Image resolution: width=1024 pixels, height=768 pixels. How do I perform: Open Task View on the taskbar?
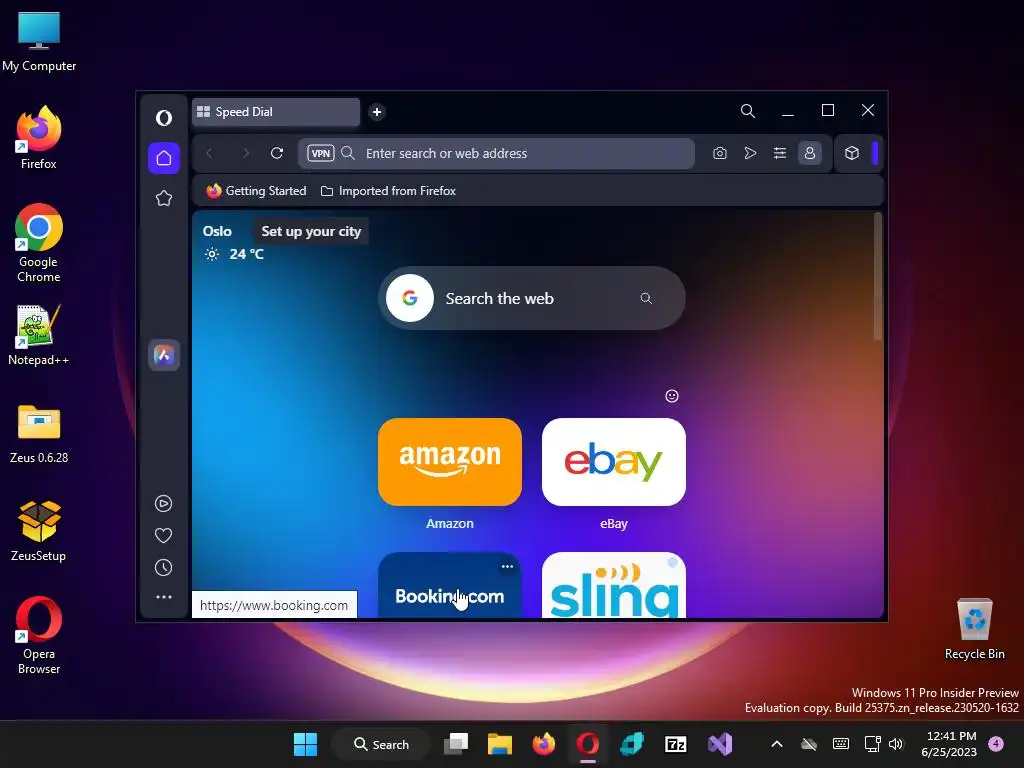pos(456,744)
